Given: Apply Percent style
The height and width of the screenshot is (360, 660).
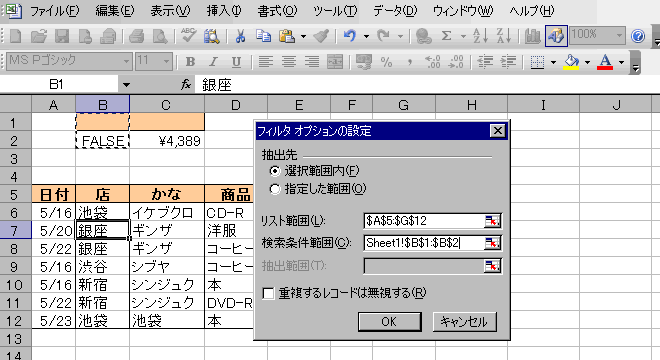Looking at the screenshot, I should (386, 62).
